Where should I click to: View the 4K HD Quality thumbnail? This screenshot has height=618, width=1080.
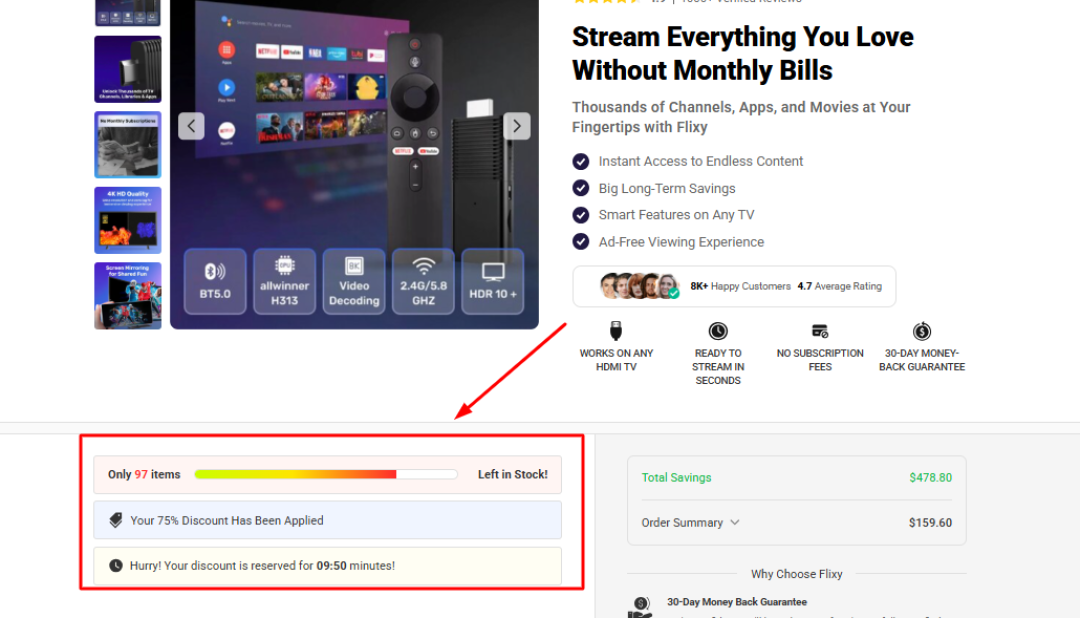click(128, 220)
